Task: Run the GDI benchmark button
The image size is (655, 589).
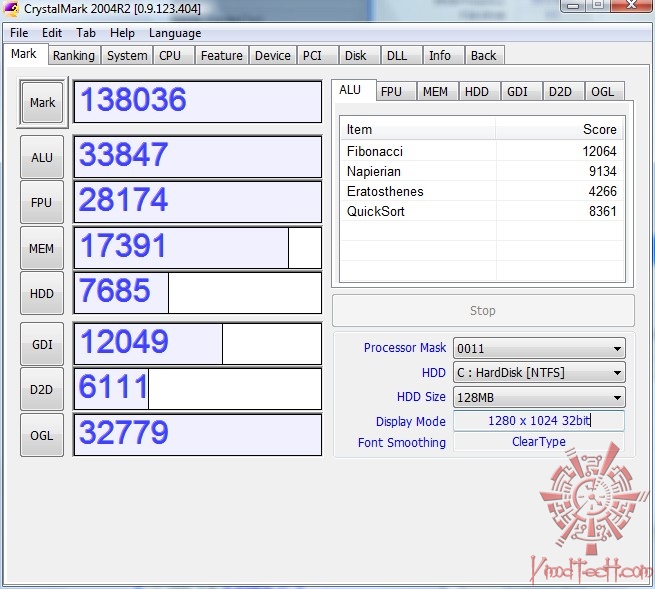Action: (x=42, y=344)
